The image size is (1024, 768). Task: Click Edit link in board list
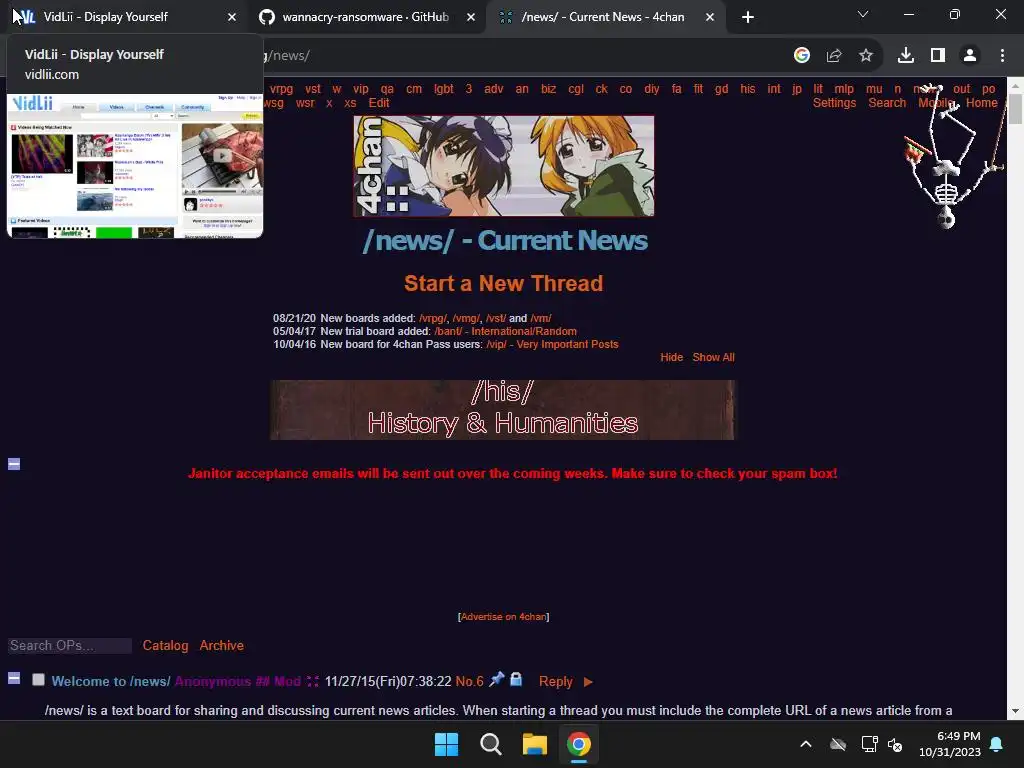379,103
